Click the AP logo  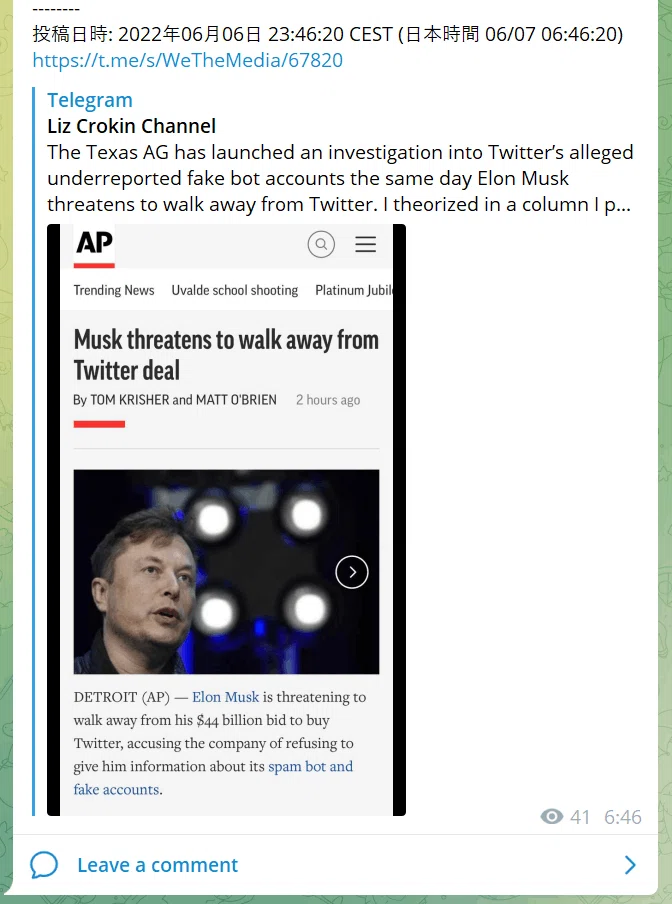(94, 246)
